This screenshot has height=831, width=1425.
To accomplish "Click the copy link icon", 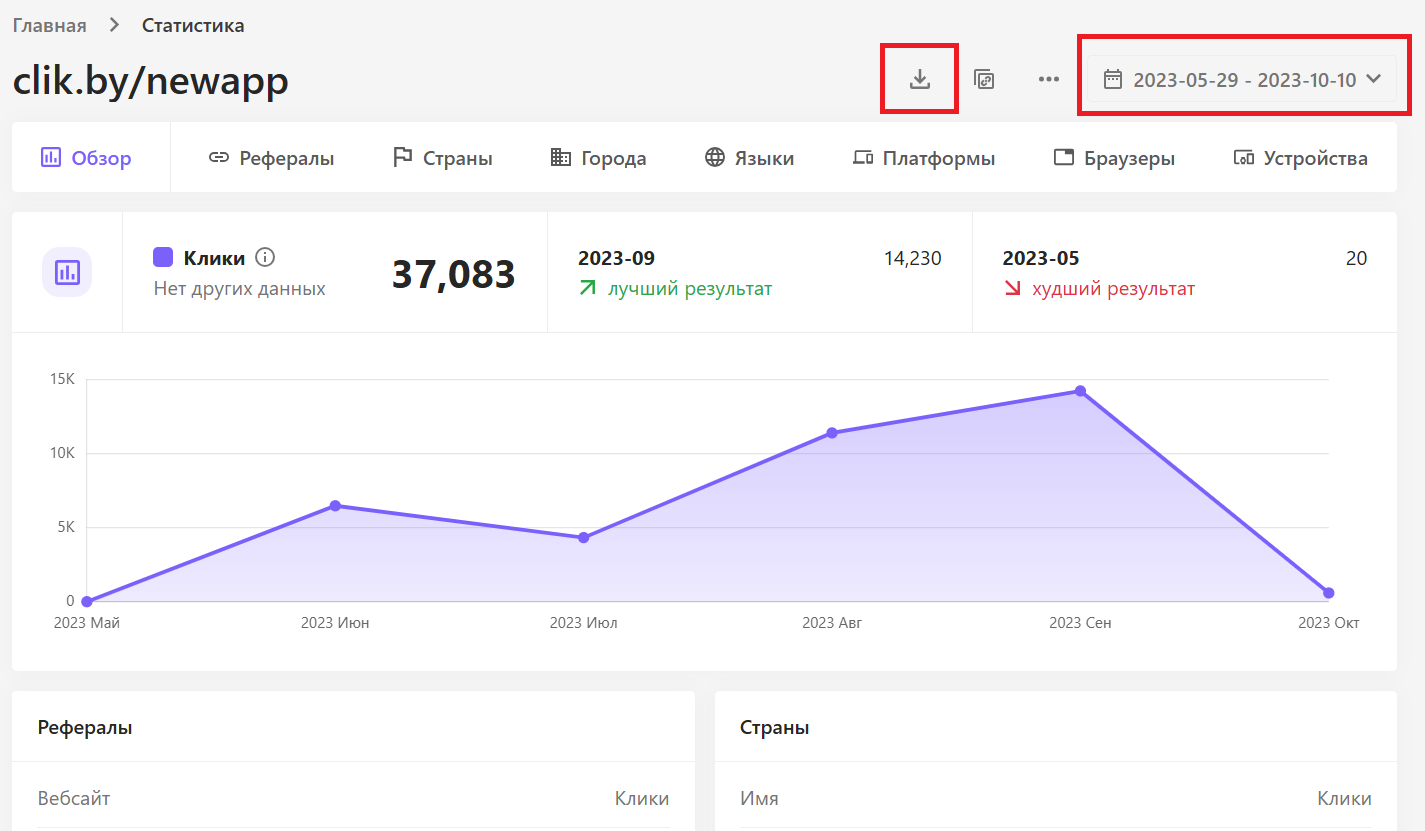I will pyautogui.click(x=984, y=79).
